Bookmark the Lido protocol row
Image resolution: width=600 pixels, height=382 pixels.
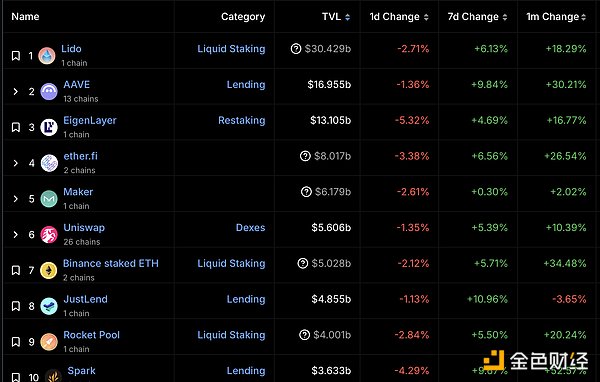pos(16,56)
